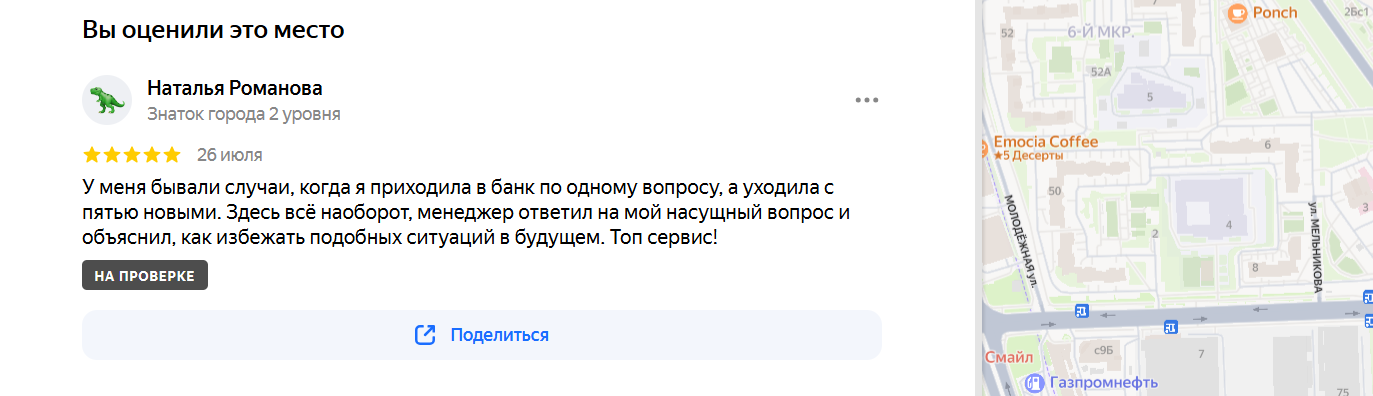The height and width of the screenshot is (396, 1373).
Task: Click Наталья Романова's dinosaur avatar
Action: tap(107, 100)
